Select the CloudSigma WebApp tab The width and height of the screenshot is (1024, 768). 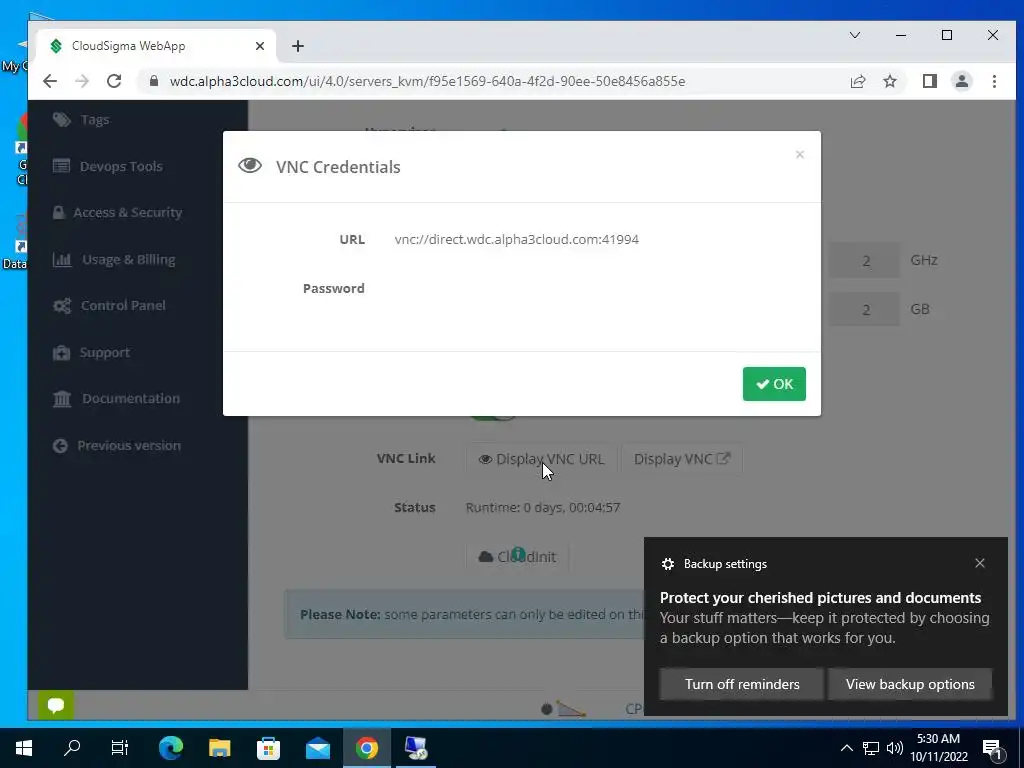[x=157, y=46]
